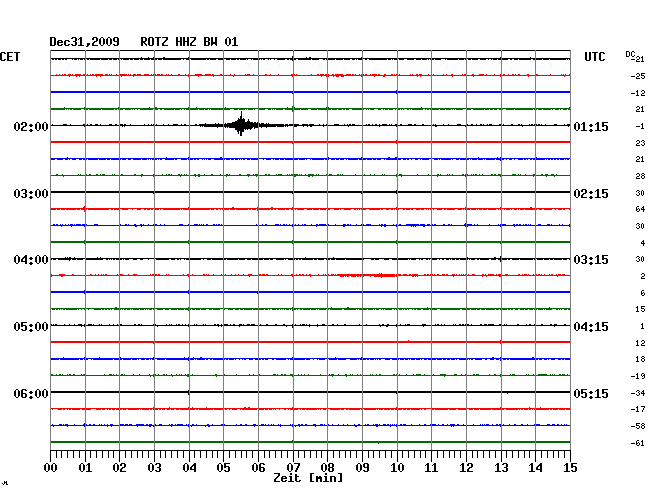The width and height of the screenshot is (650, 494).
Task: Click the 12 minute tick label
Action: 466,468
